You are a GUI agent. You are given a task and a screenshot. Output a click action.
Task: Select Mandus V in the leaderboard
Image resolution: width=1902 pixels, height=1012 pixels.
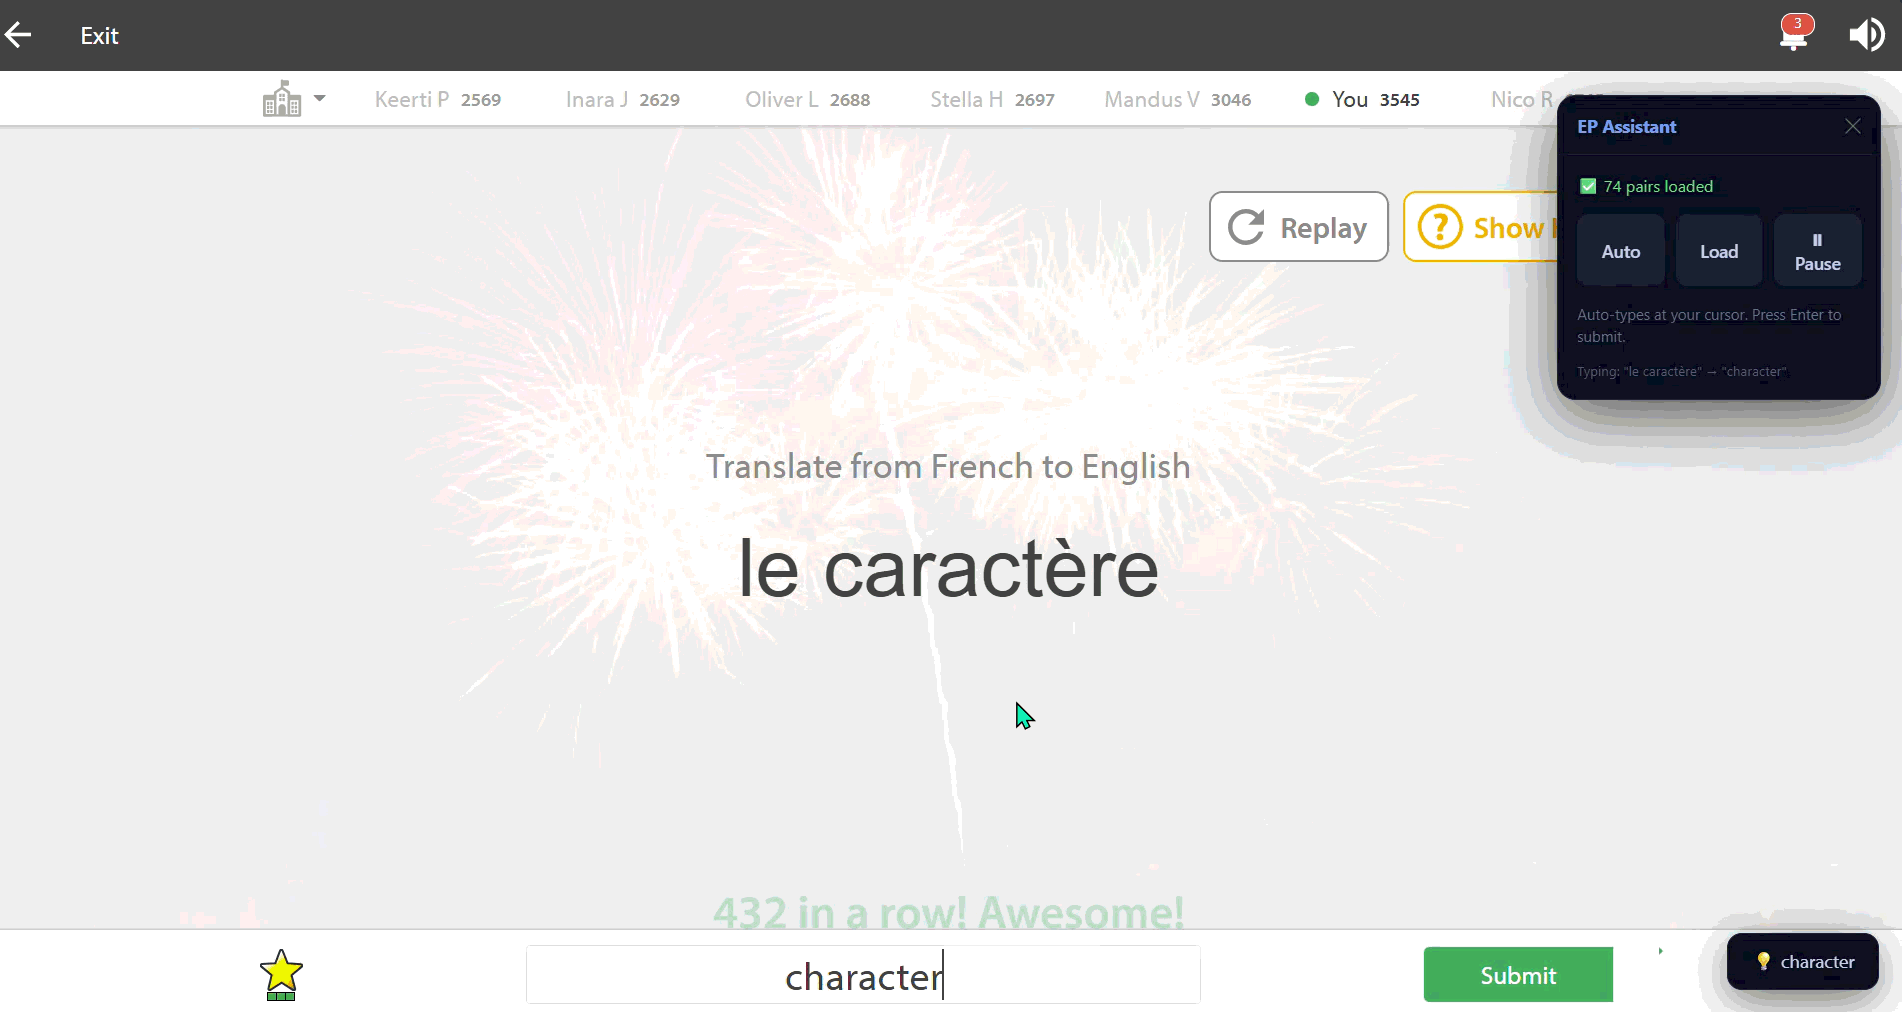pyautogui.click(x=1177, y=99)
